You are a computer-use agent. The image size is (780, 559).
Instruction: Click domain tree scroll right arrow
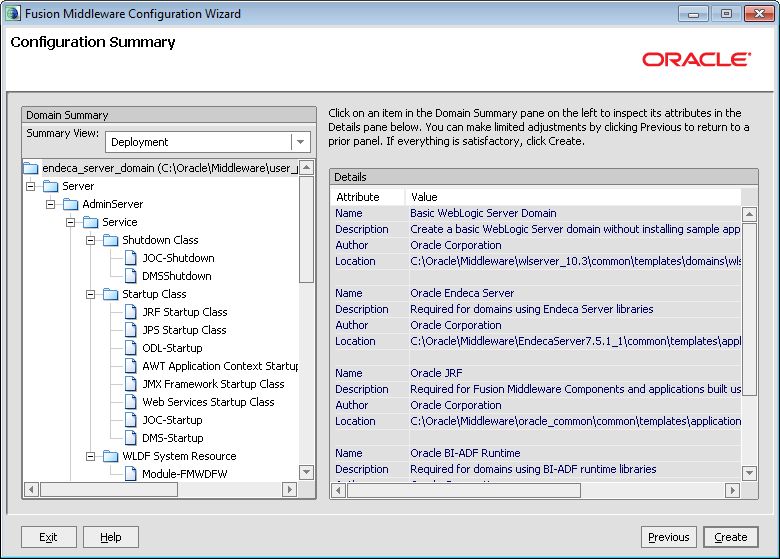[289, 489]
